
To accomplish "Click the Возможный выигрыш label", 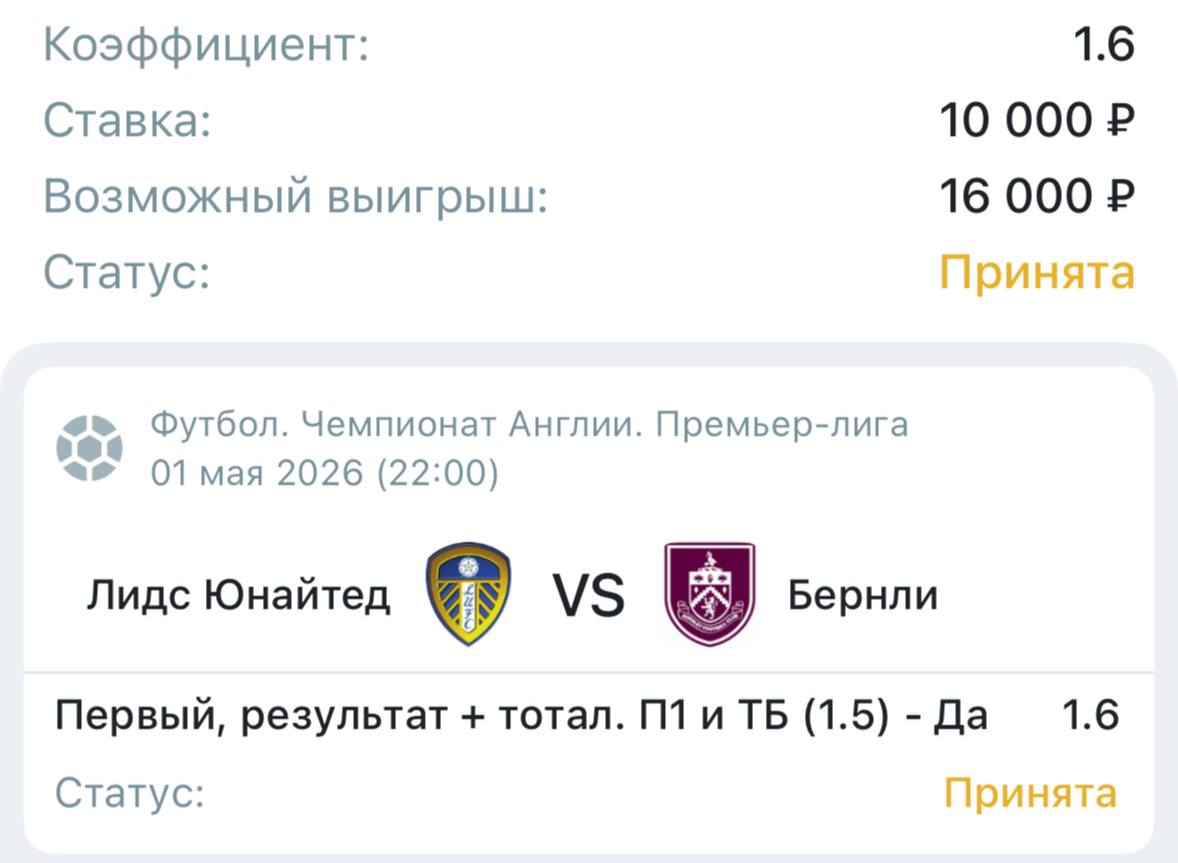I will click(x=295, y=197).
